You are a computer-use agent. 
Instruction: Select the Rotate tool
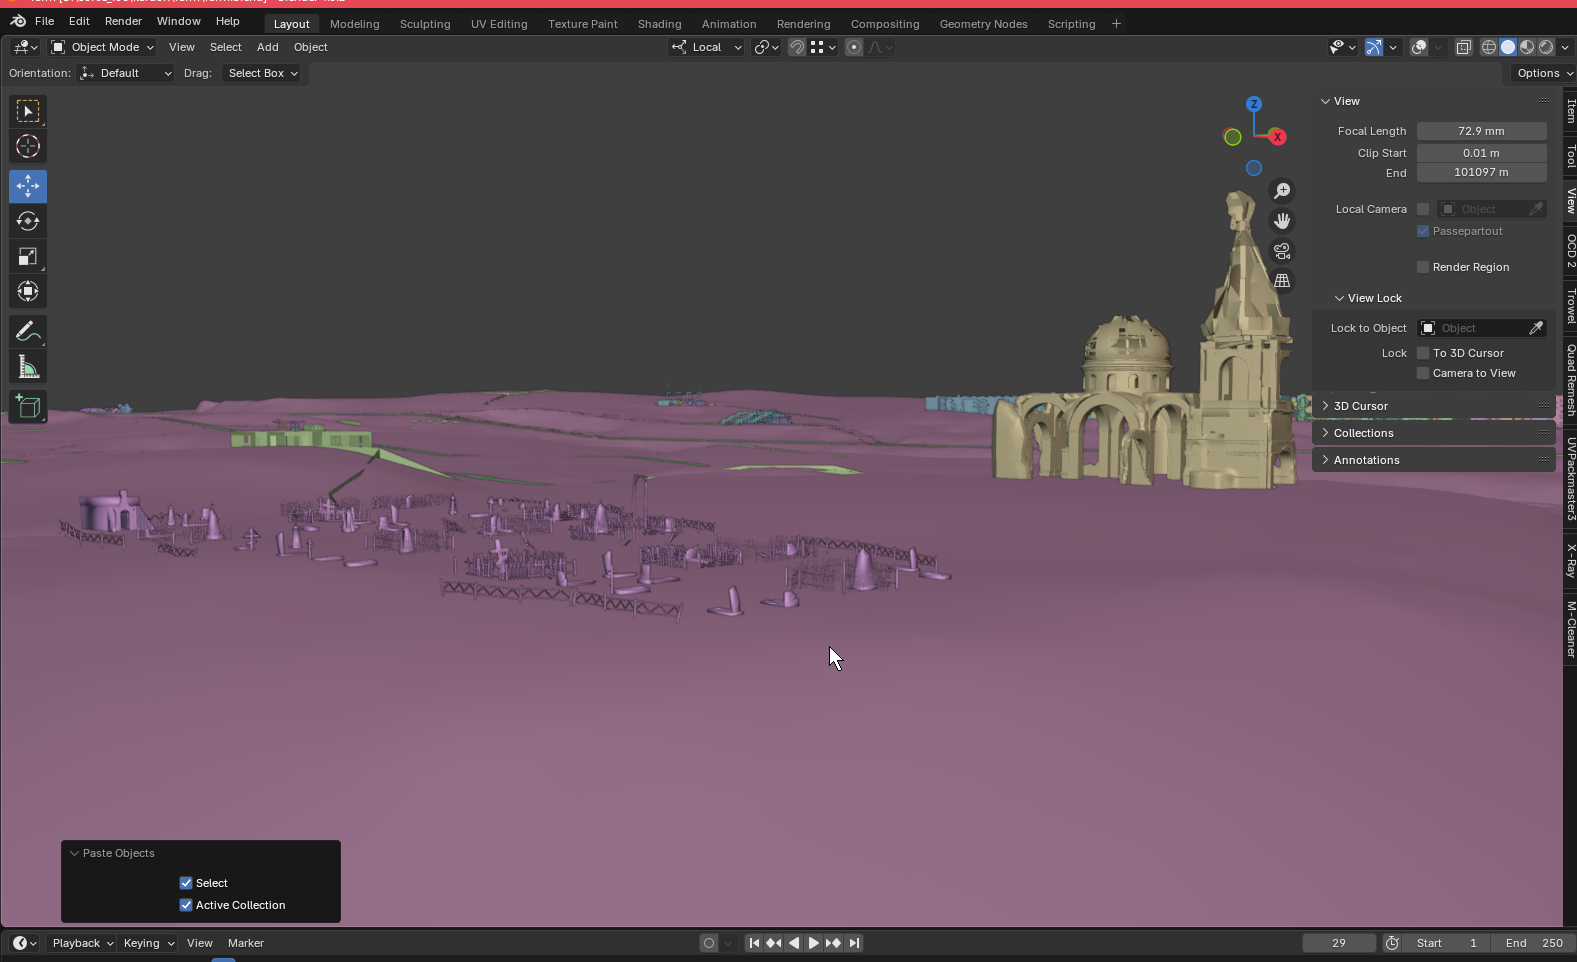[x=28, y=221]
